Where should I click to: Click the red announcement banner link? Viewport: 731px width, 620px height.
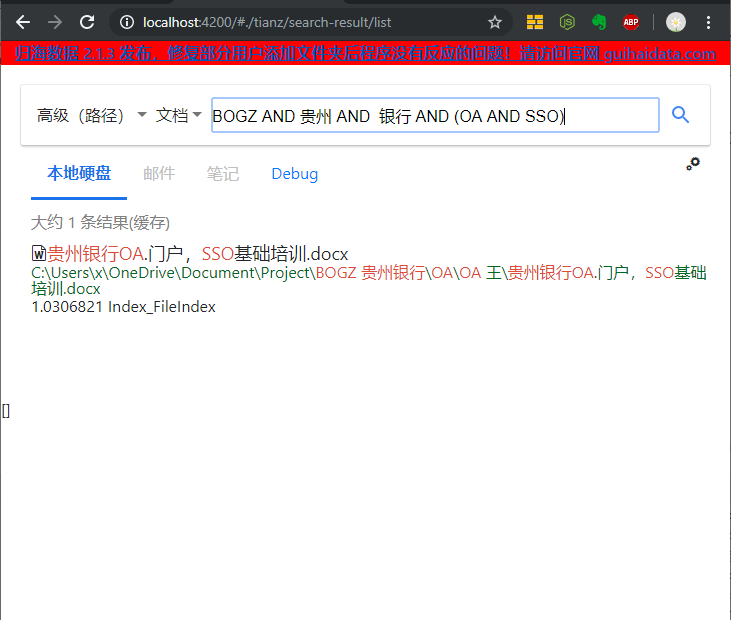[x=365, y=54]
